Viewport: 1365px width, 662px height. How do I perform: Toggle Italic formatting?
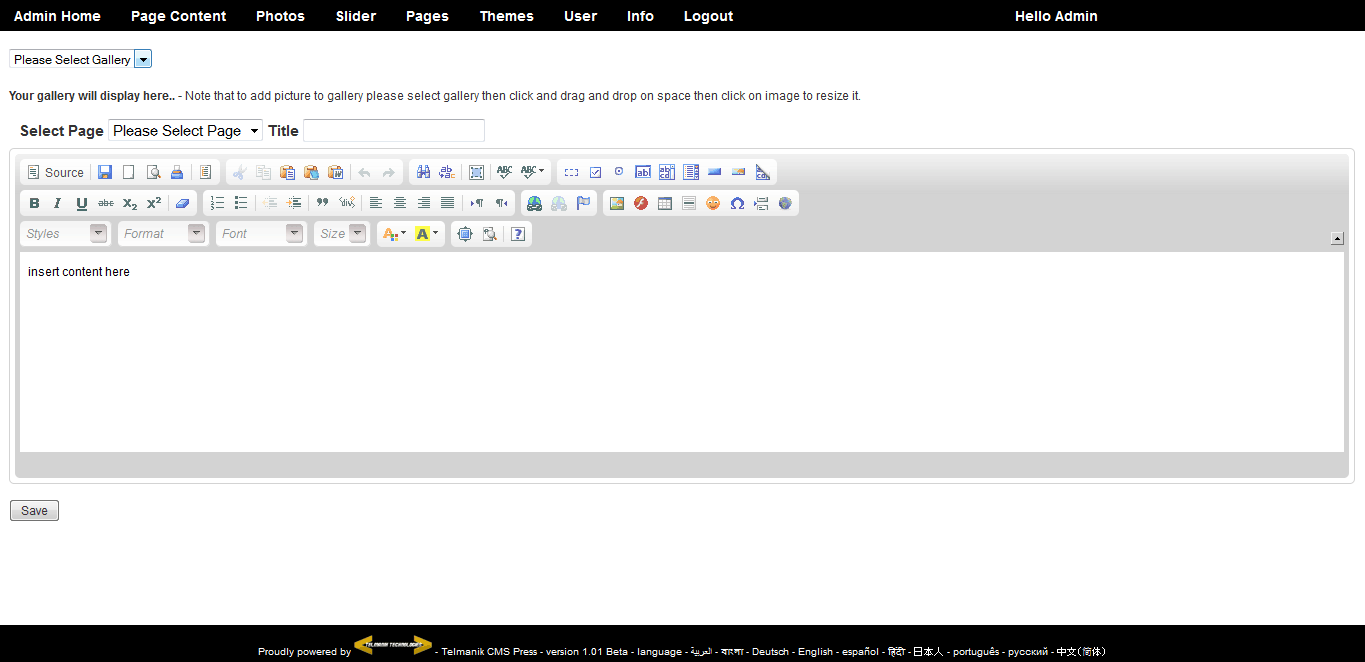[58, 203]
